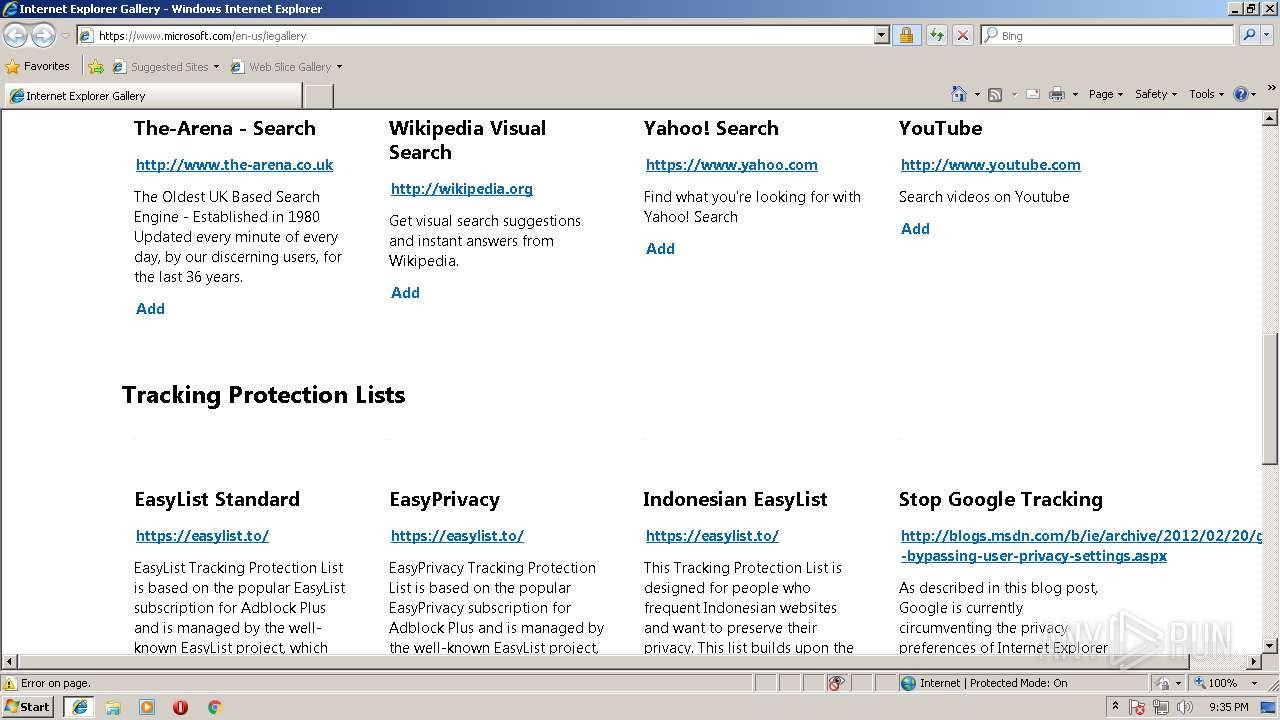This screenshot has width=1280, height=720.
Task: Open the Page menu dropdown
Action: [1105, 94]
